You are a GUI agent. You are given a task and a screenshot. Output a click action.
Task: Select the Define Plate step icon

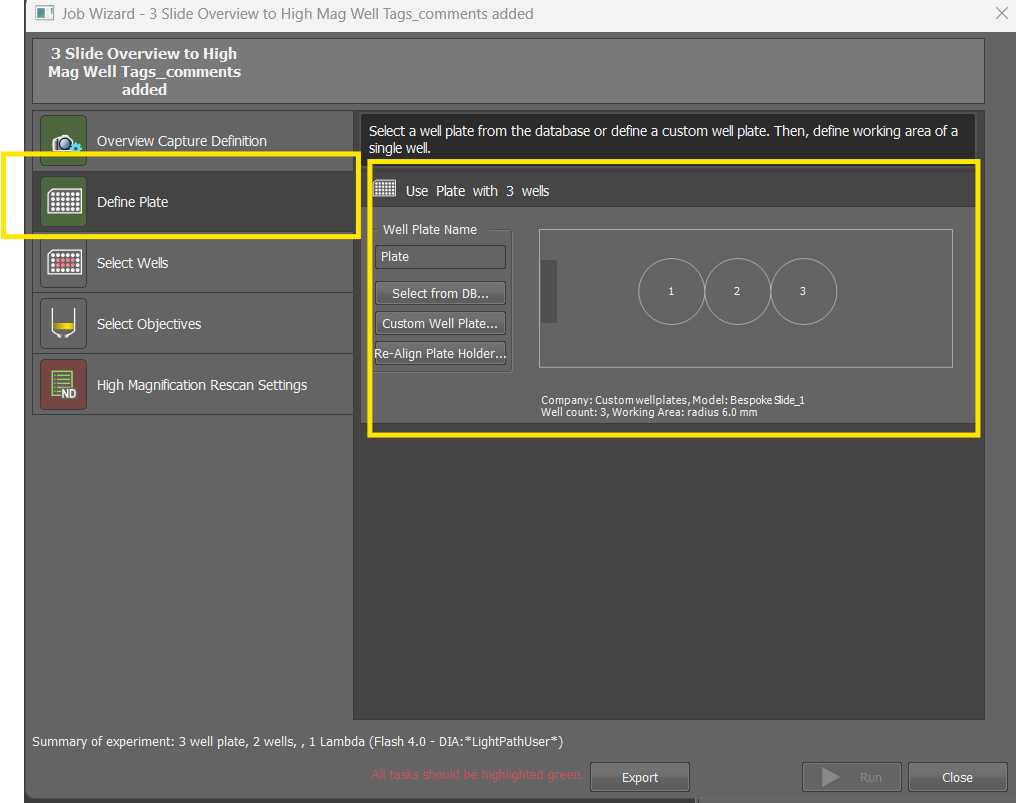point(64,202)
